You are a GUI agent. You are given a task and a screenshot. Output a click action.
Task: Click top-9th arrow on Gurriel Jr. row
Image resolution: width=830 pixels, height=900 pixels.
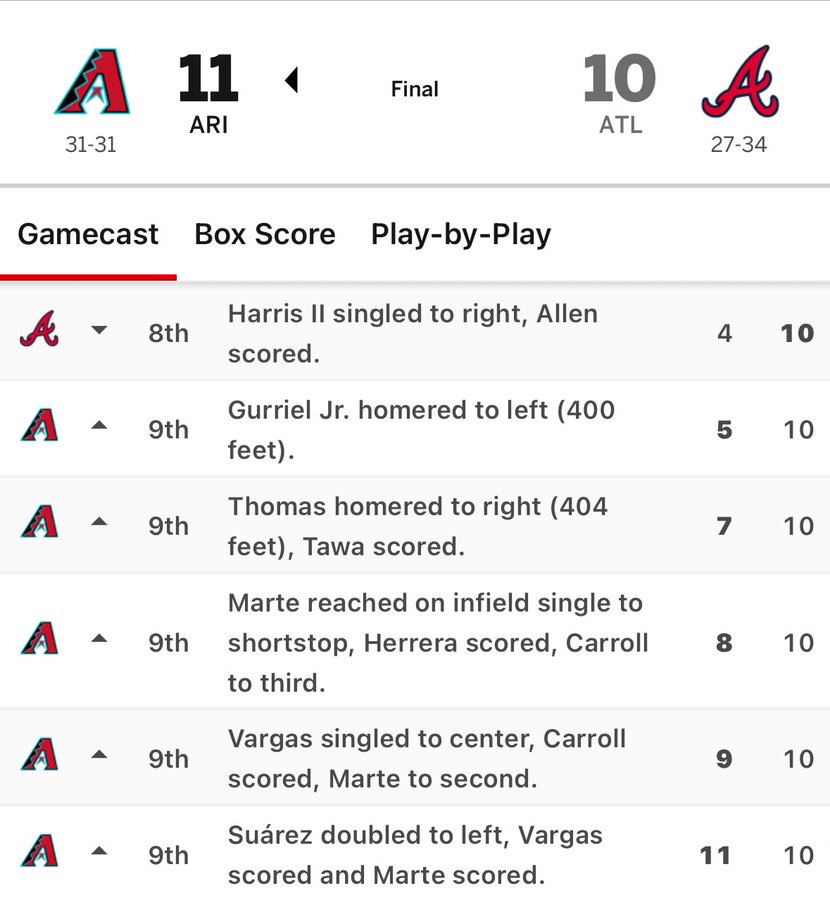click(99, 426)
